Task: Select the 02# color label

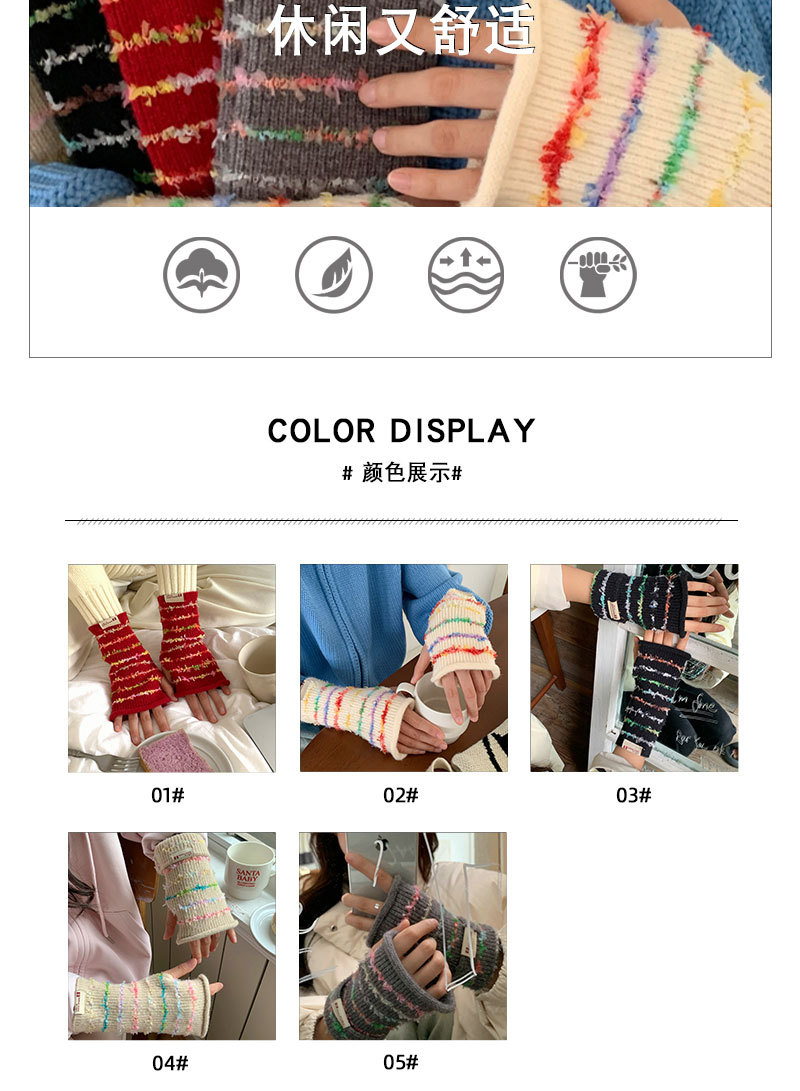Action: click(401, 795)
